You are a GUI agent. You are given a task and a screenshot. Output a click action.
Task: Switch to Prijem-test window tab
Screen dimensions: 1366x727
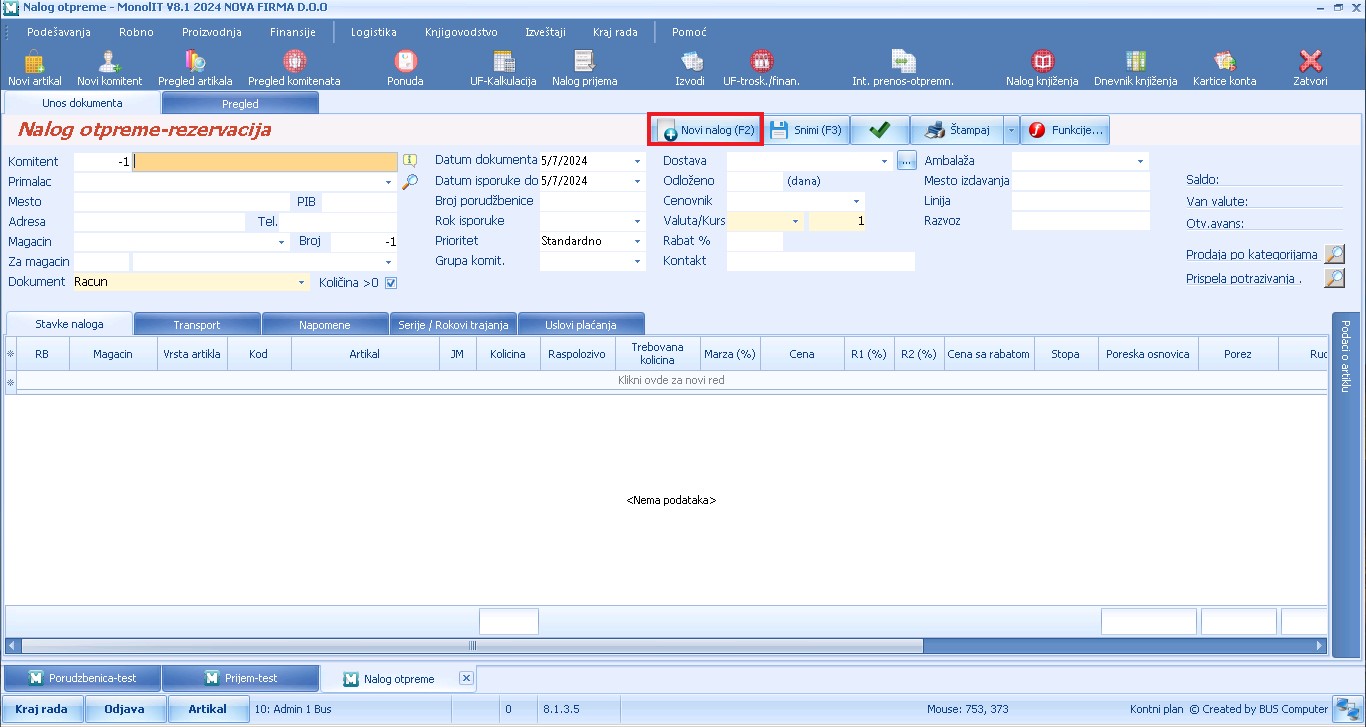point(241,678)
